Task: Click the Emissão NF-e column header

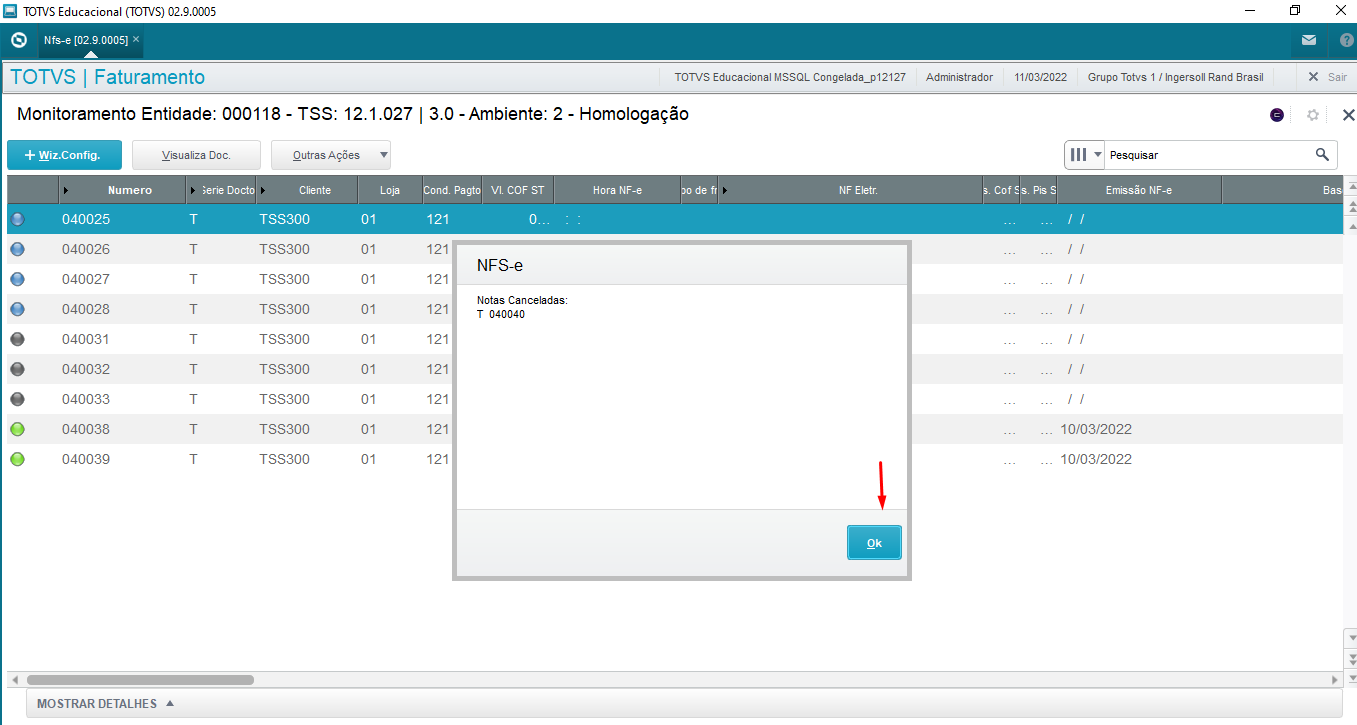Action: coord(1139,190)
